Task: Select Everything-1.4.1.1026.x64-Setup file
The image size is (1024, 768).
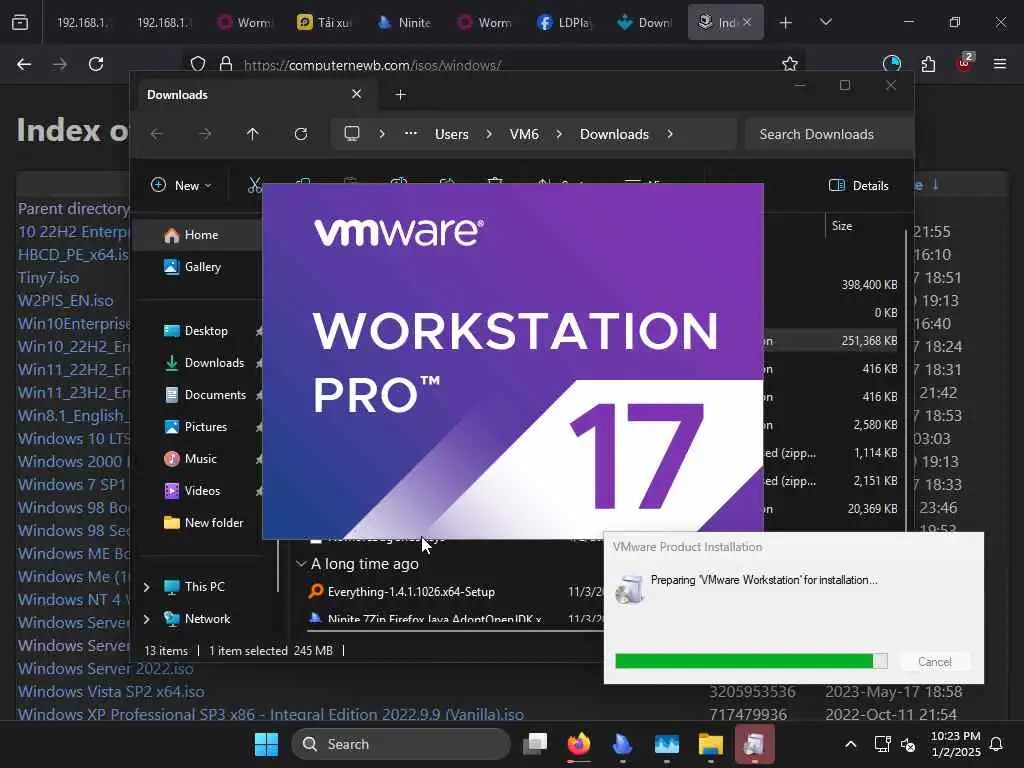Action: 411,592
